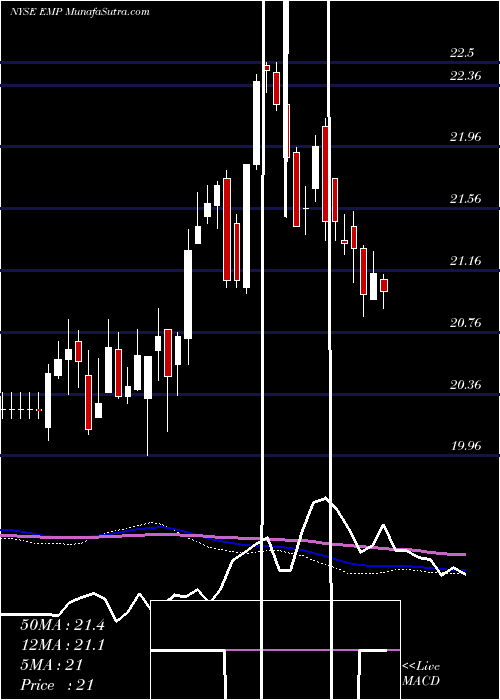The width and height of the screenshot is (500, 700).
Task: Click the 20.36 price level label
Action: 466,385
